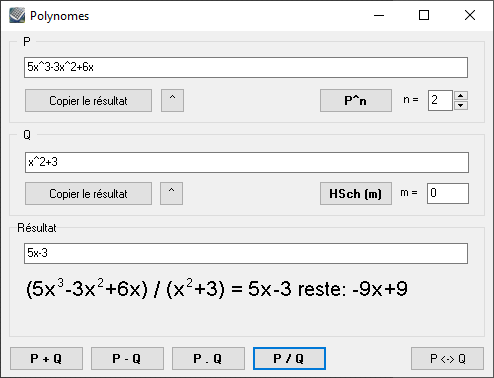This screenshot has width=494, height=378.
Task: Copy the result into P
Action: coord(88,100)
